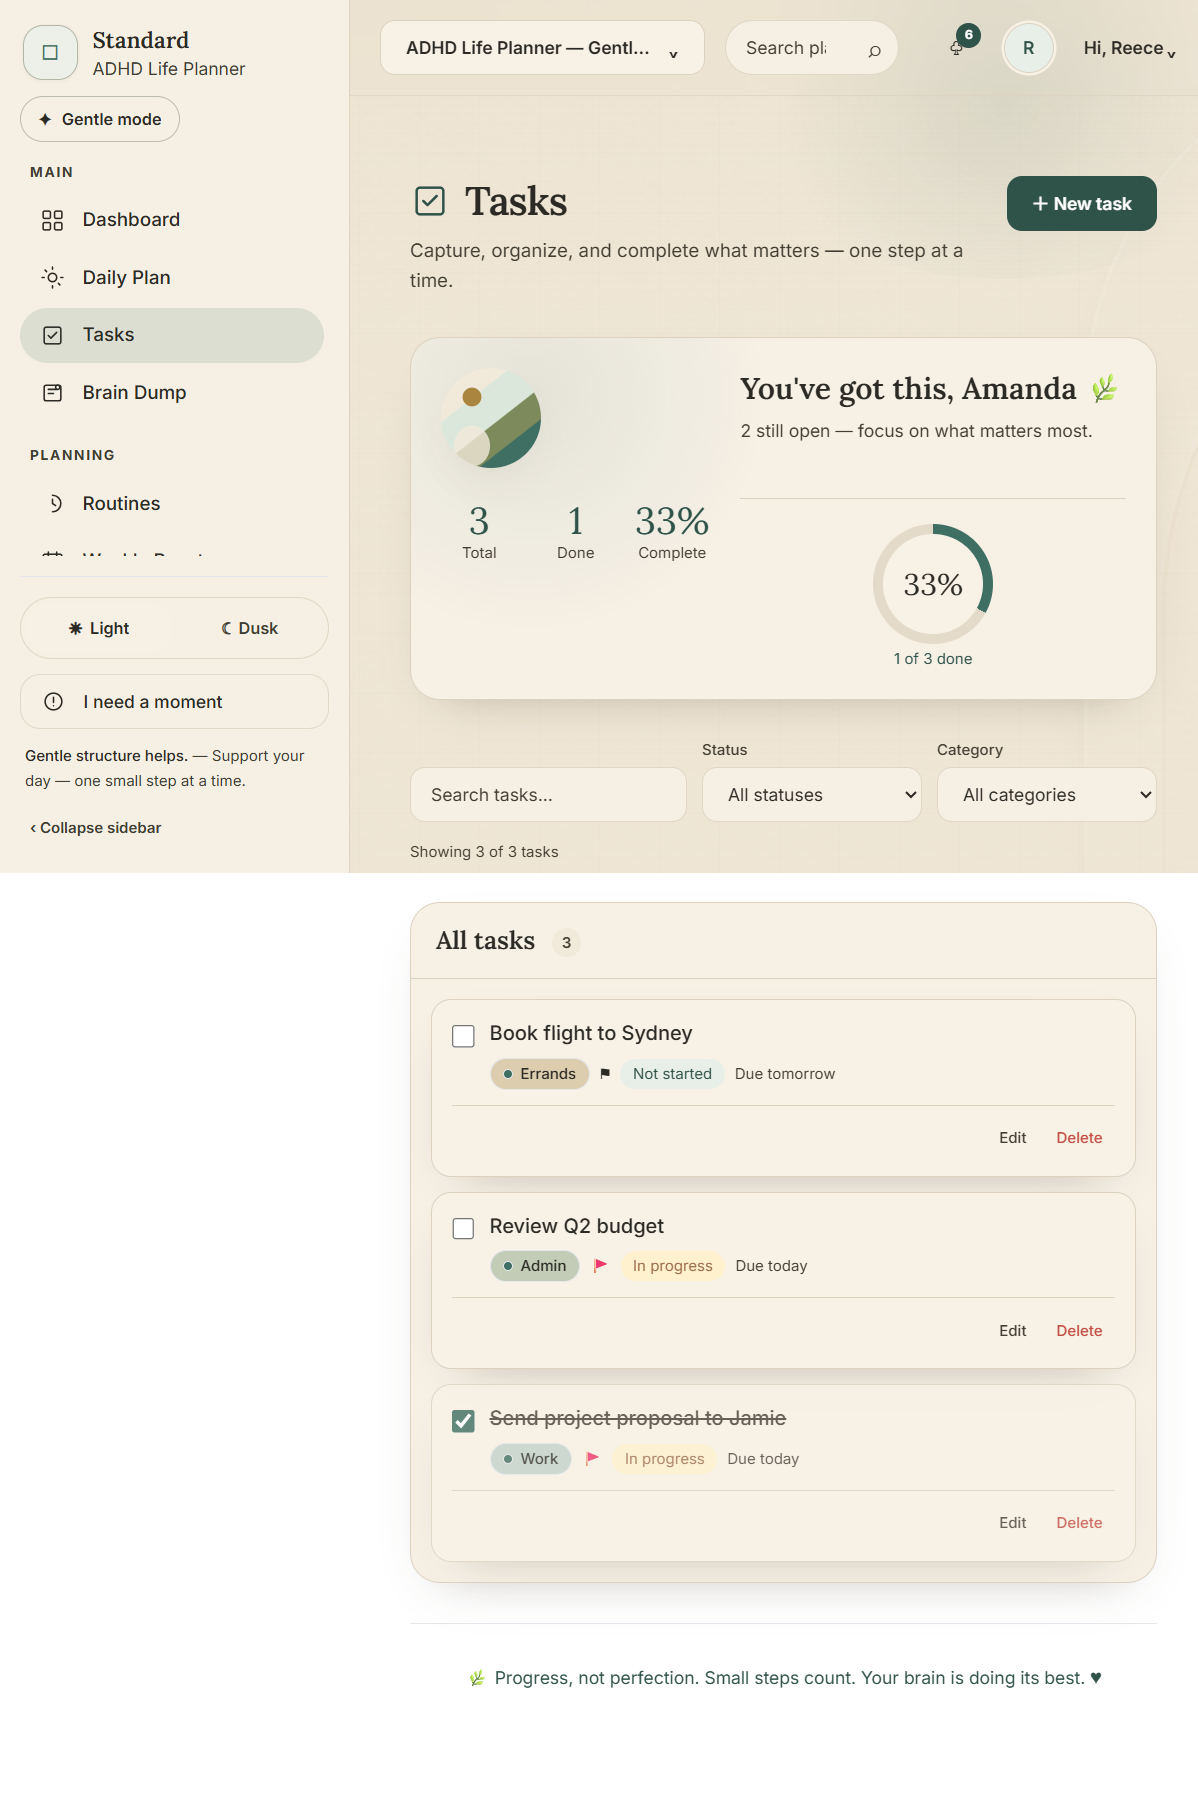This screenshot has height=1811, width=1198.
Task: Click the Search tasks input field
Action: 548,795
